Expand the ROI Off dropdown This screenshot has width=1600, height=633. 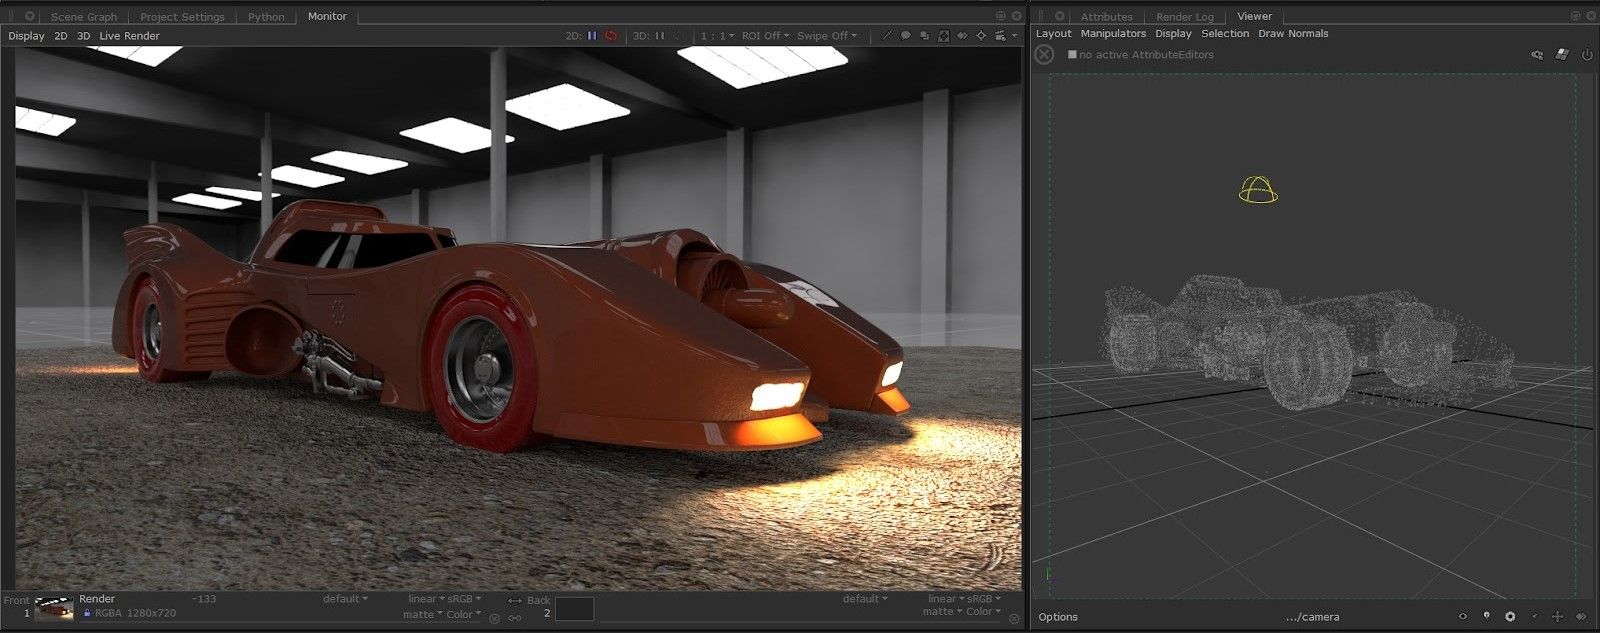(765, 35)
